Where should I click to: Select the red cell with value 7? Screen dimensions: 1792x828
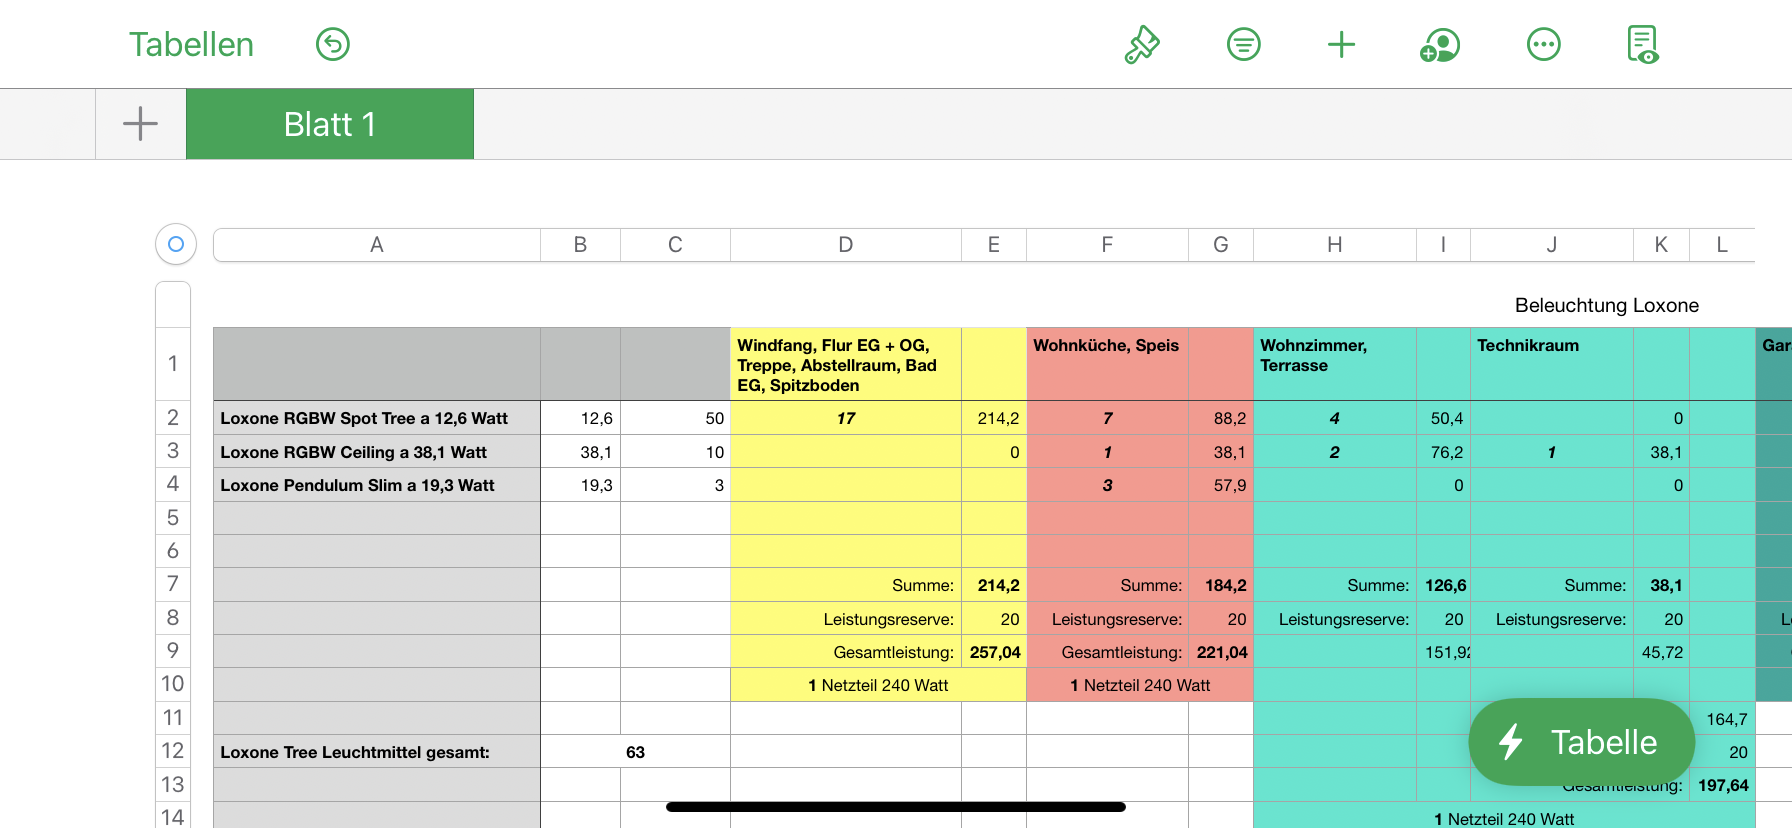1108,418
